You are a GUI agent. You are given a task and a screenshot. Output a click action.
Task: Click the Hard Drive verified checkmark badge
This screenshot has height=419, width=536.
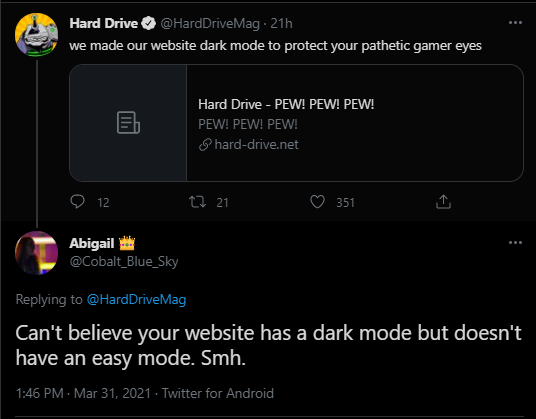point(148,24)
